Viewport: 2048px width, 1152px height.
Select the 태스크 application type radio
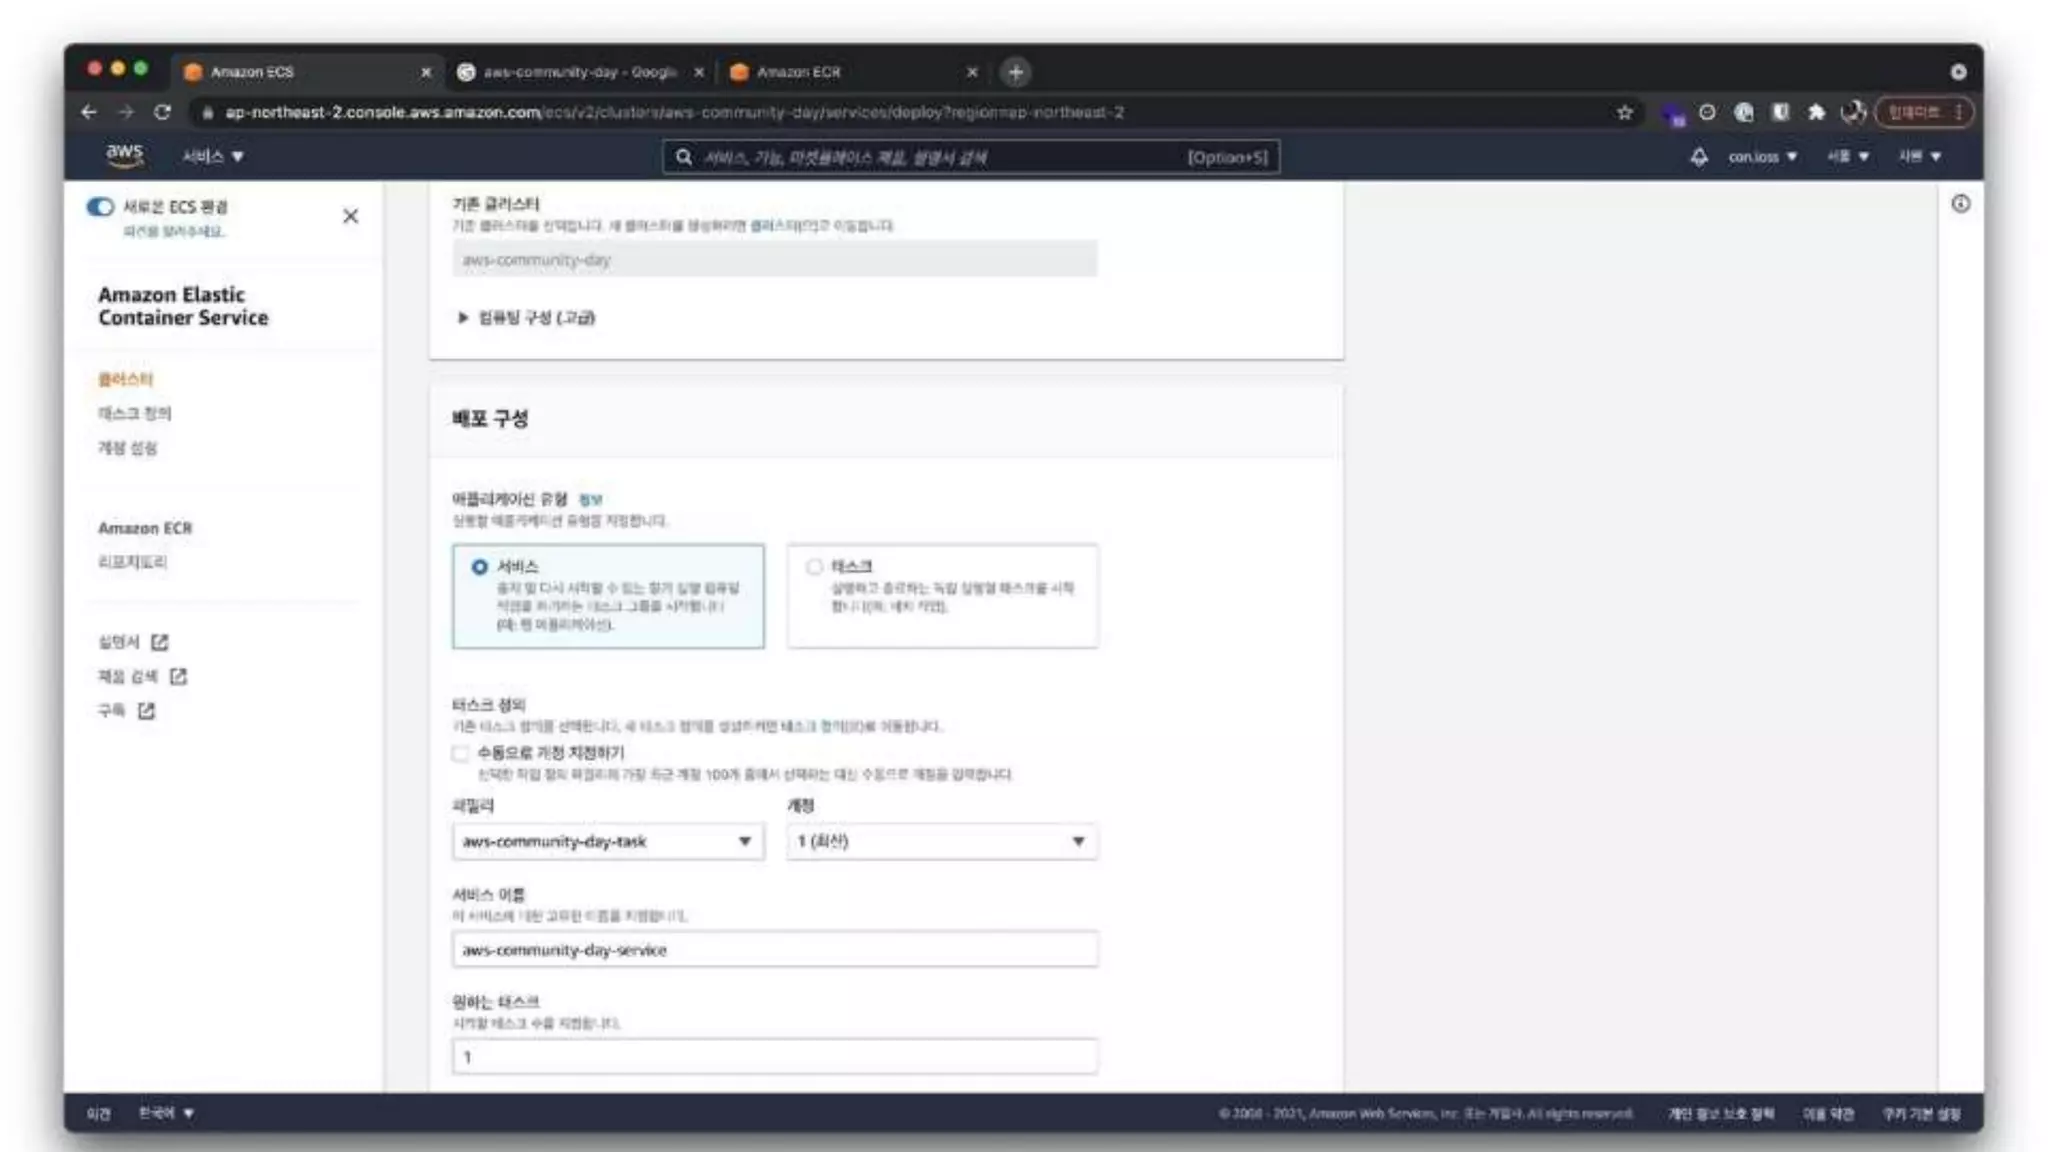(814, 567)
